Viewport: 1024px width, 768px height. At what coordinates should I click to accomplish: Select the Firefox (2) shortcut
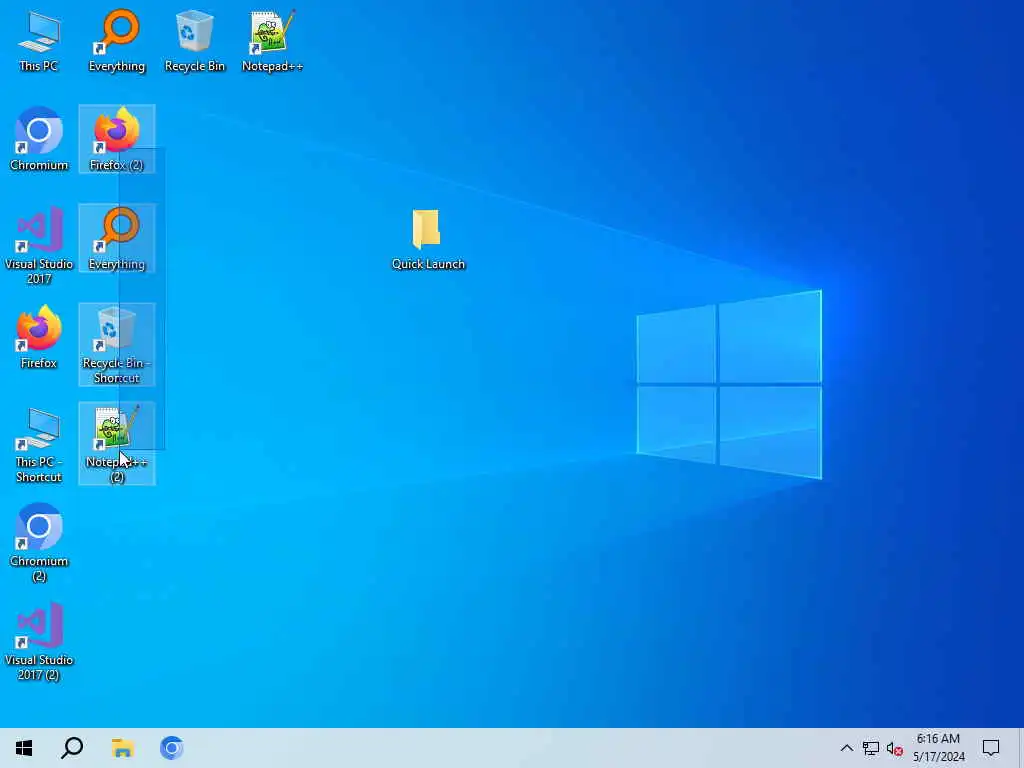(117, 139)
